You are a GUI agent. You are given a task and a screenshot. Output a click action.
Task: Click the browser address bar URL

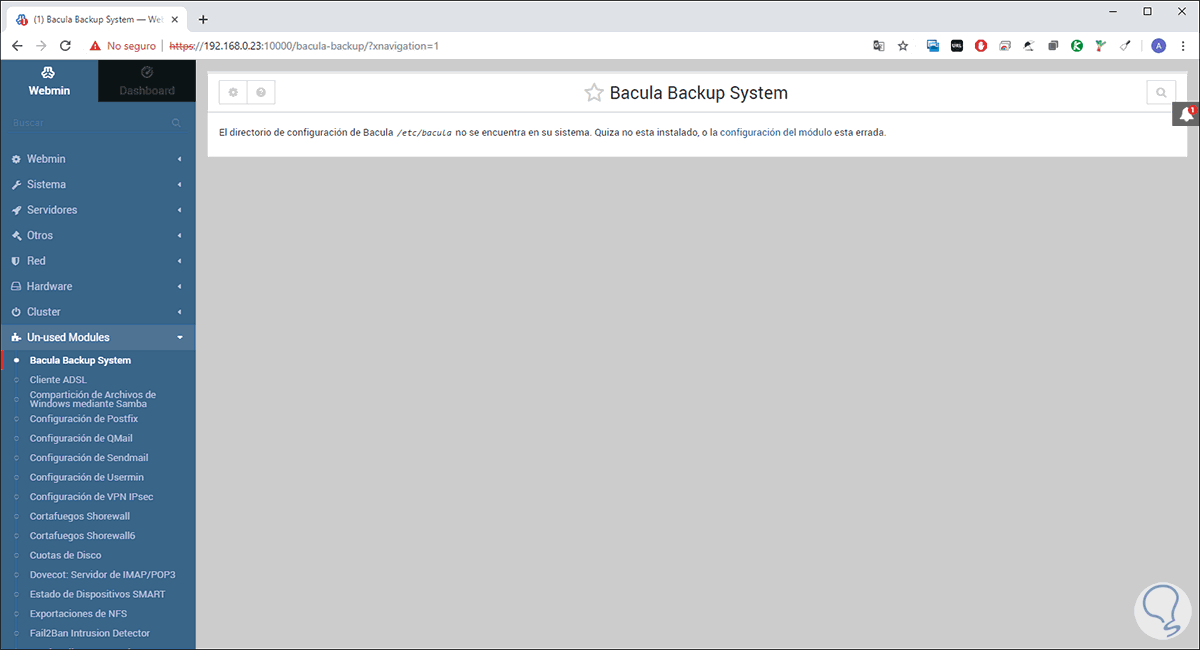(x=304, y=46)
